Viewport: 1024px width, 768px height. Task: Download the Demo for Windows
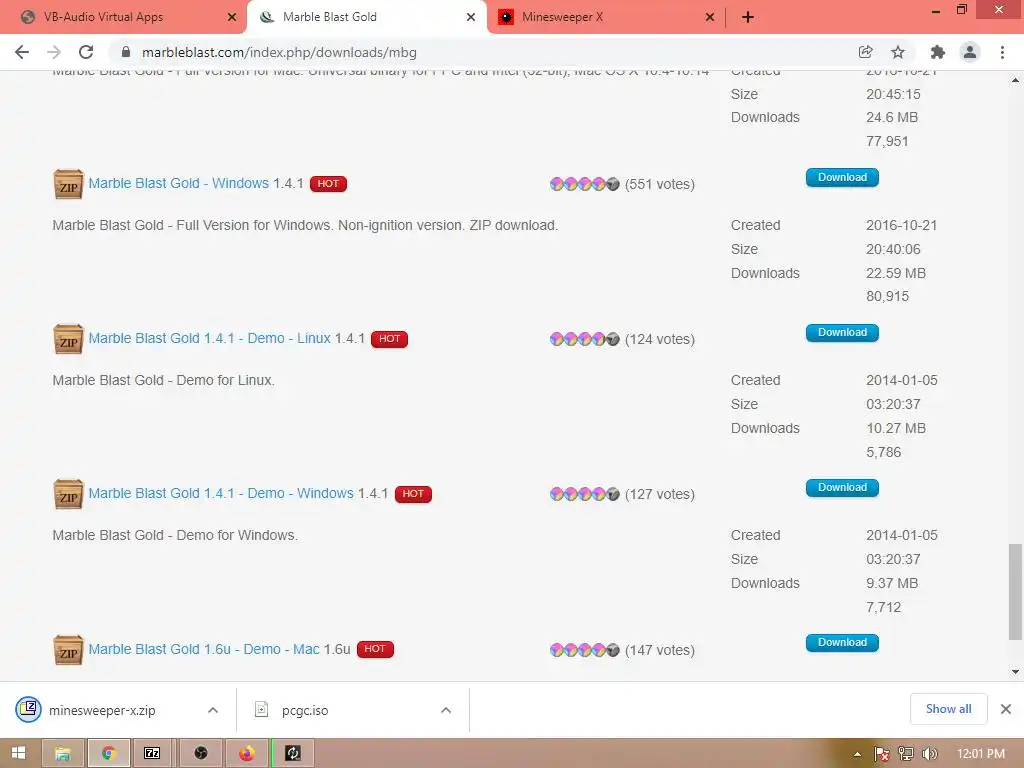point(842,488)
